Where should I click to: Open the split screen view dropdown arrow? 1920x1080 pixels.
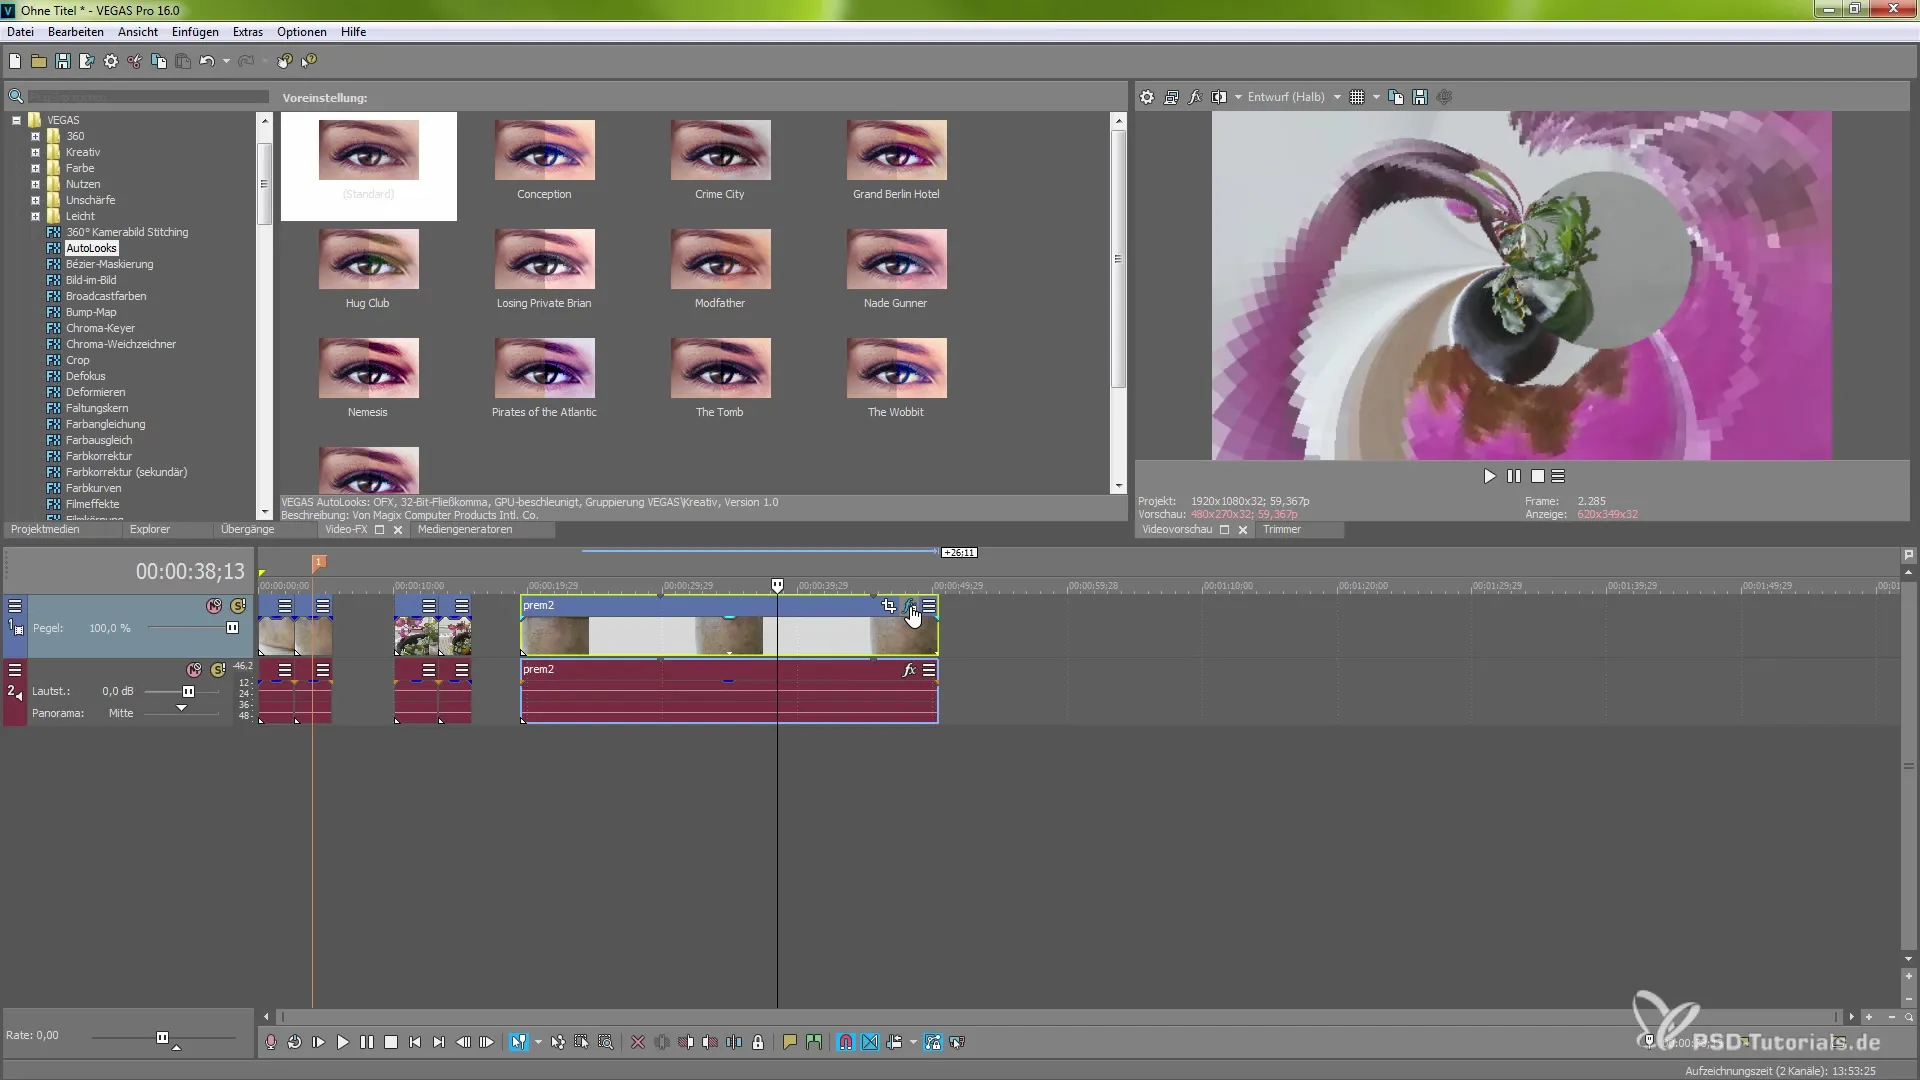(x=1238, y=97)
